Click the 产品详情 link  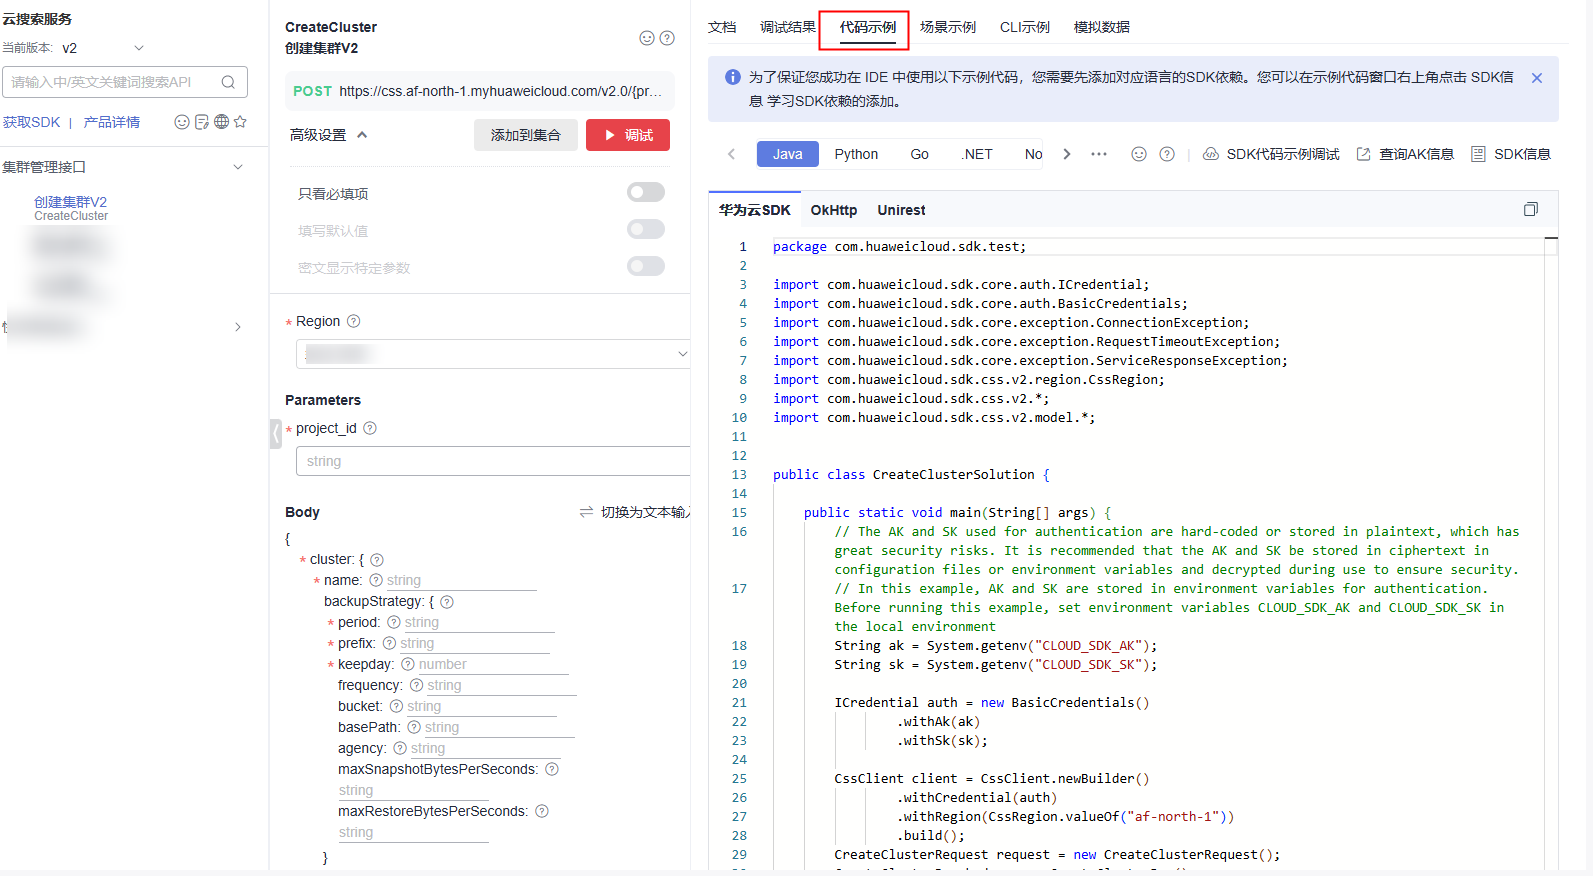[112, 122]
